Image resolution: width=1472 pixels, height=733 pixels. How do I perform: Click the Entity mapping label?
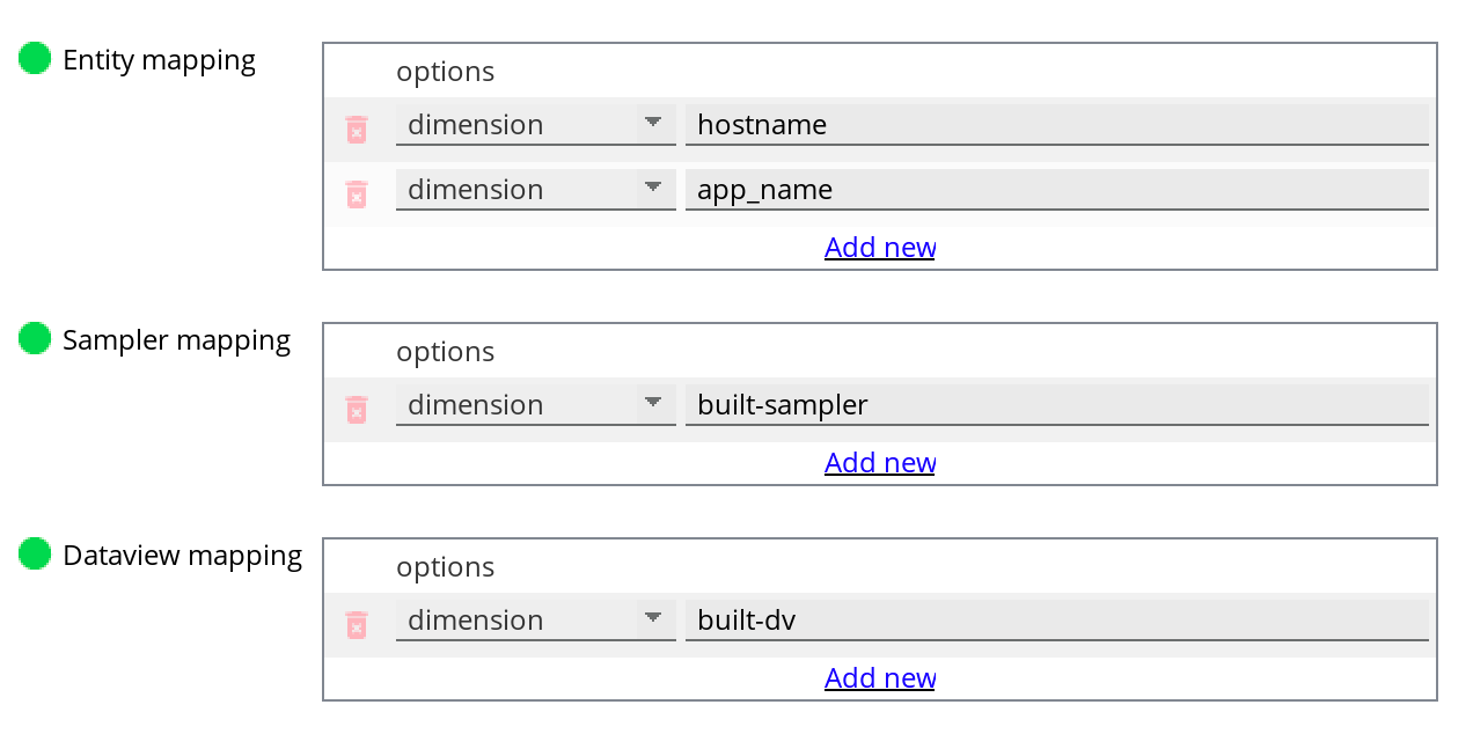pos(159,60)
